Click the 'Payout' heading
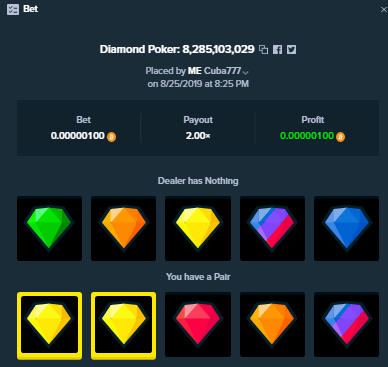The height and width of the screenshot is (367, 388). 198,120
